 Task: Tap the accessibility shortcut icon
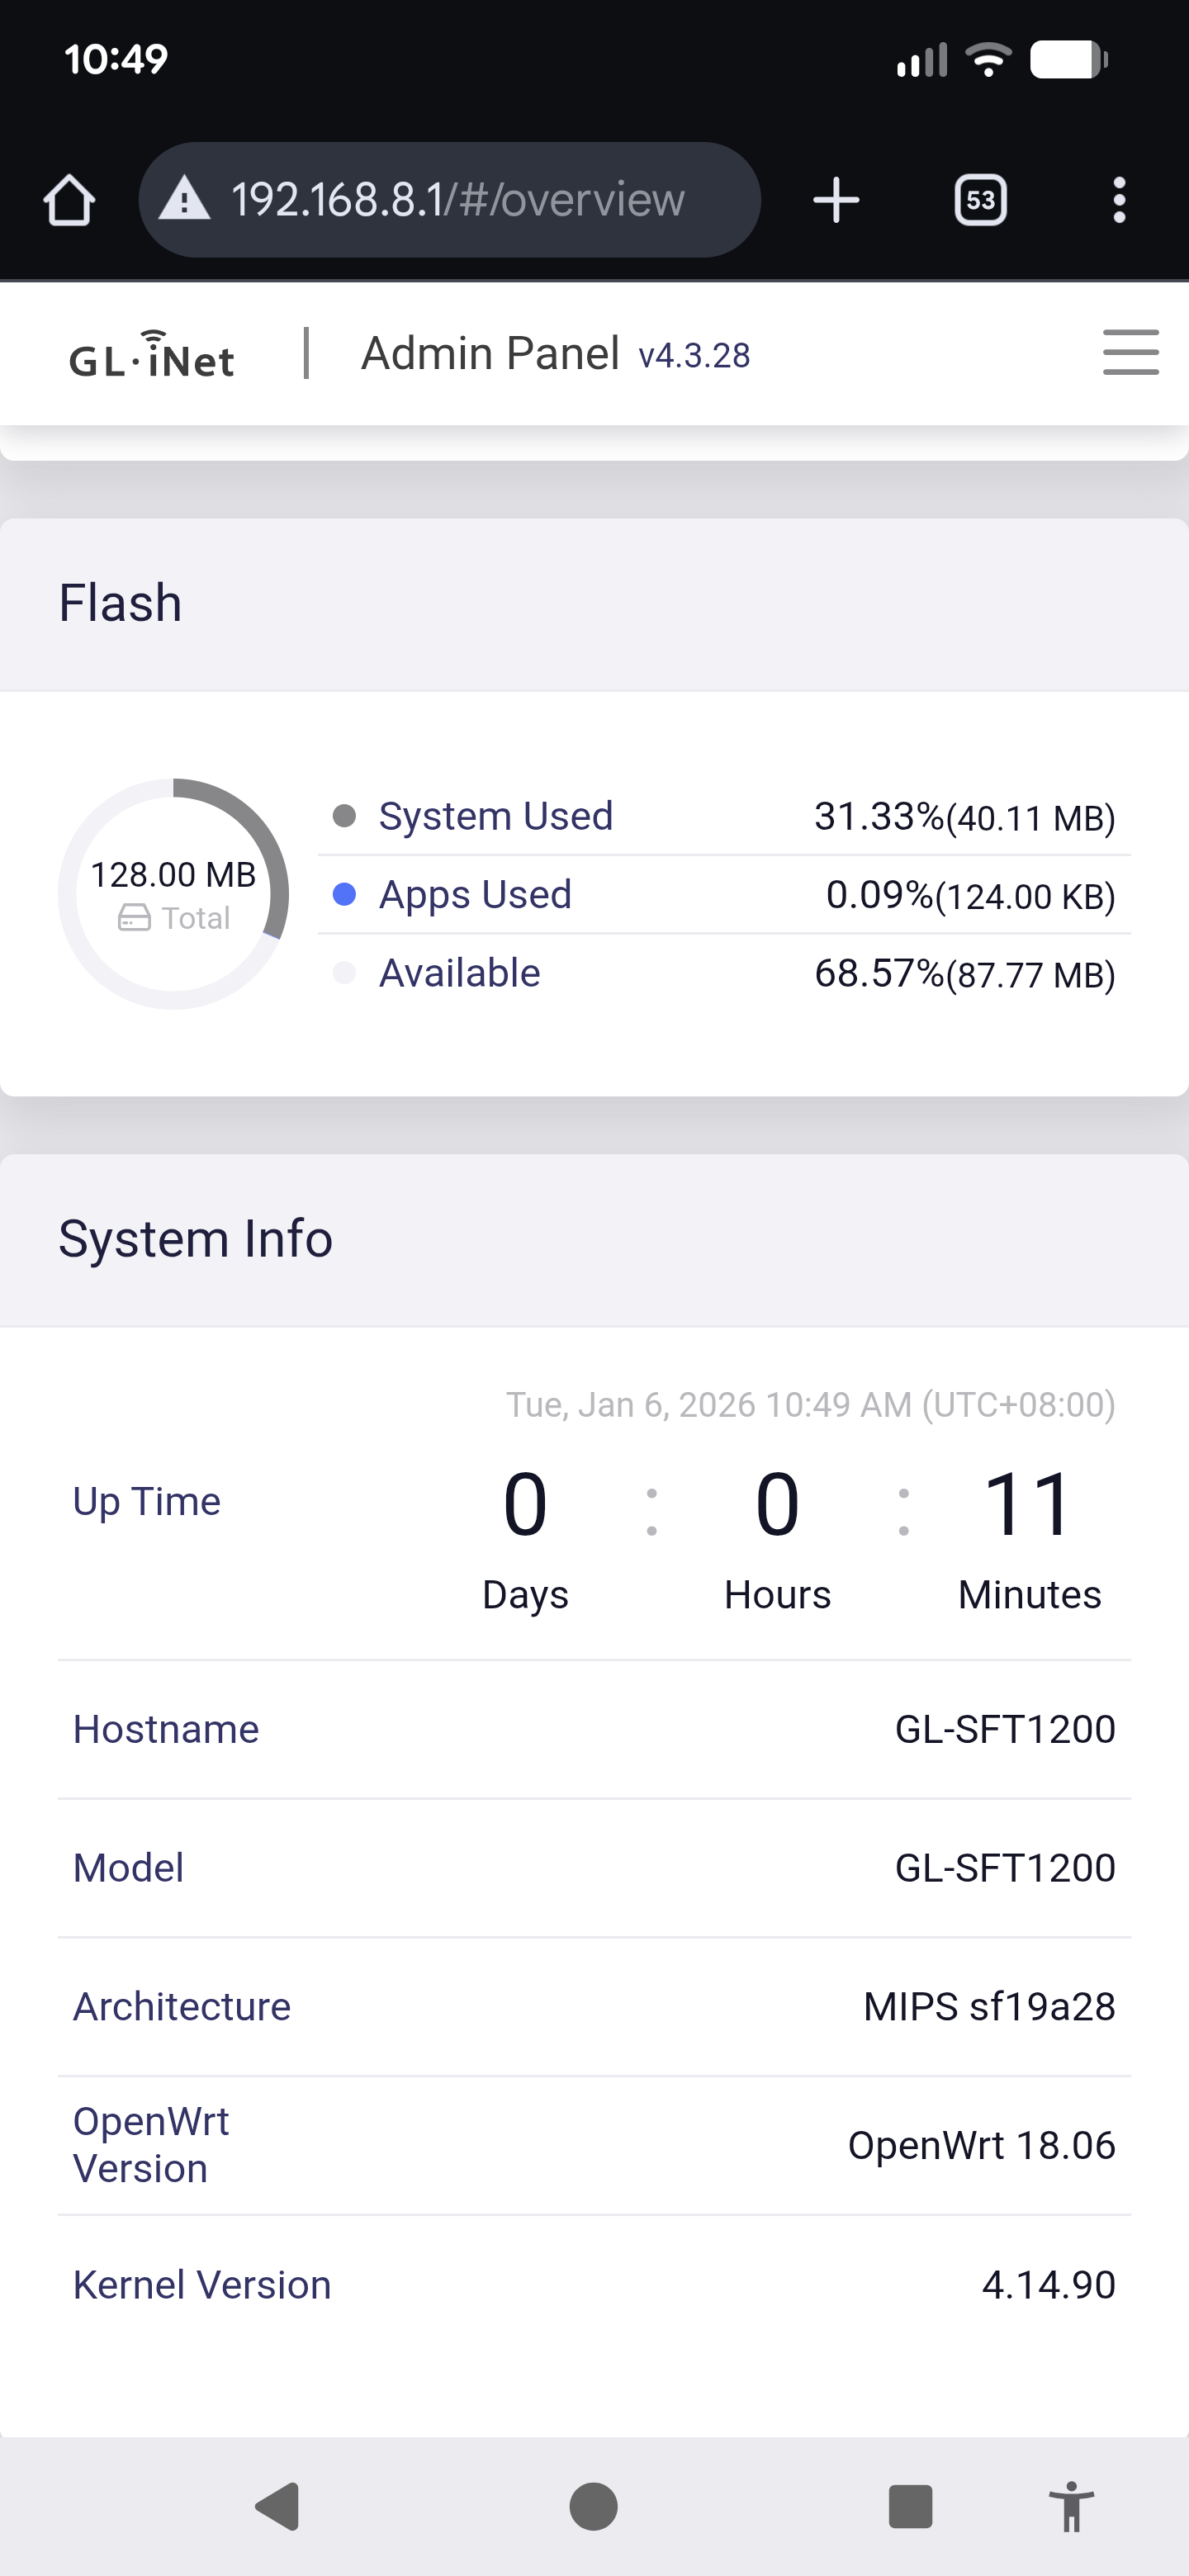[1071, 2506]
